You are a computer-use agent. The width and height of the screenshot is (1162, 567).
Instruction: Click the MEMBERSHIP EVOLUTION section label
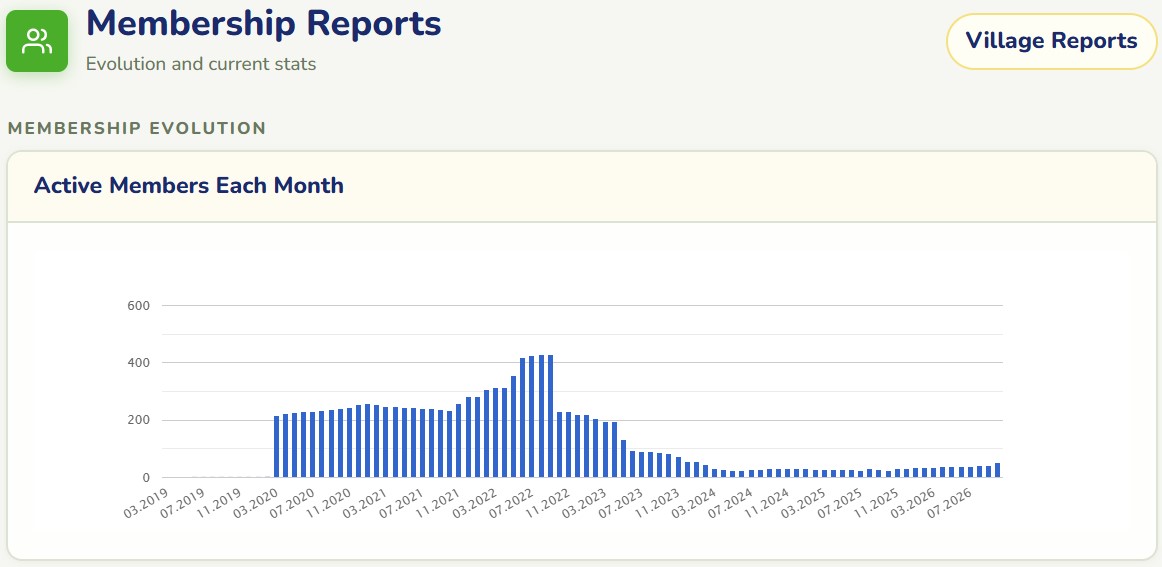point(137,128)
